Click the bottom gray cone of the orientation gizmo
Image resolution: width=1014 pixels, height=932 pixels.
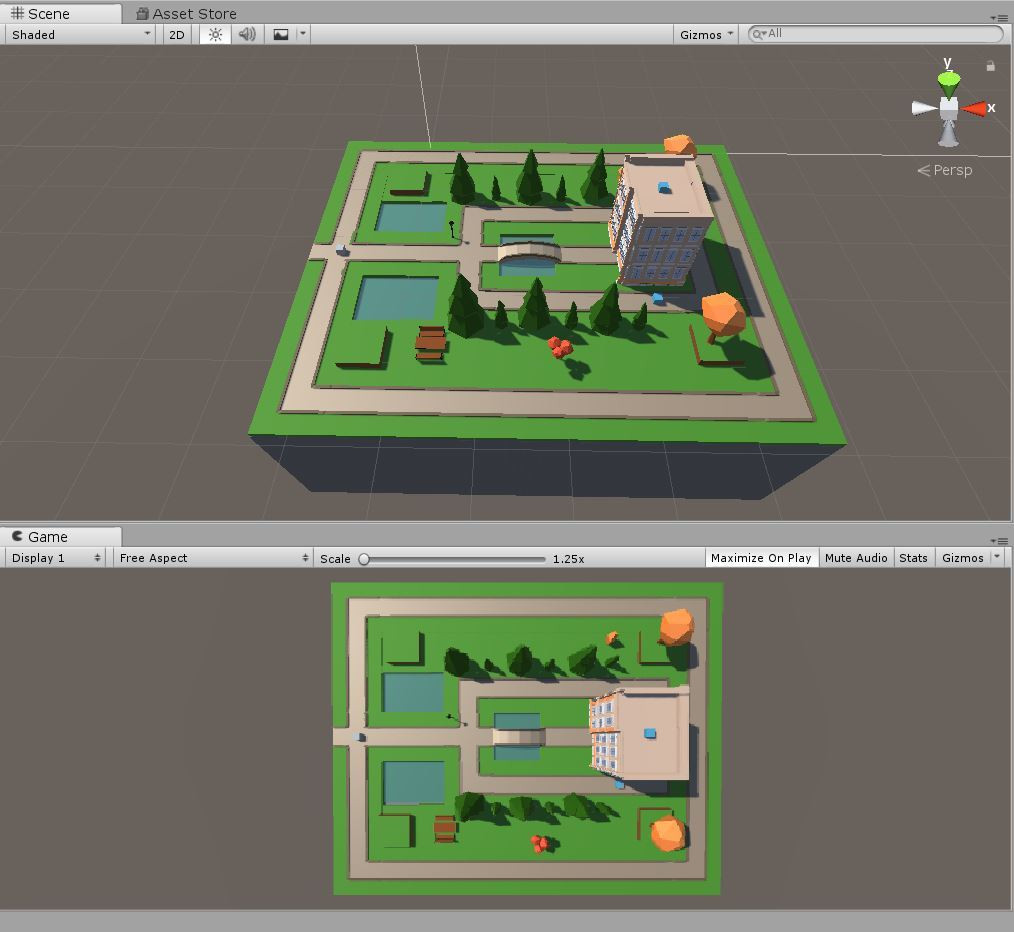(949, 134)
